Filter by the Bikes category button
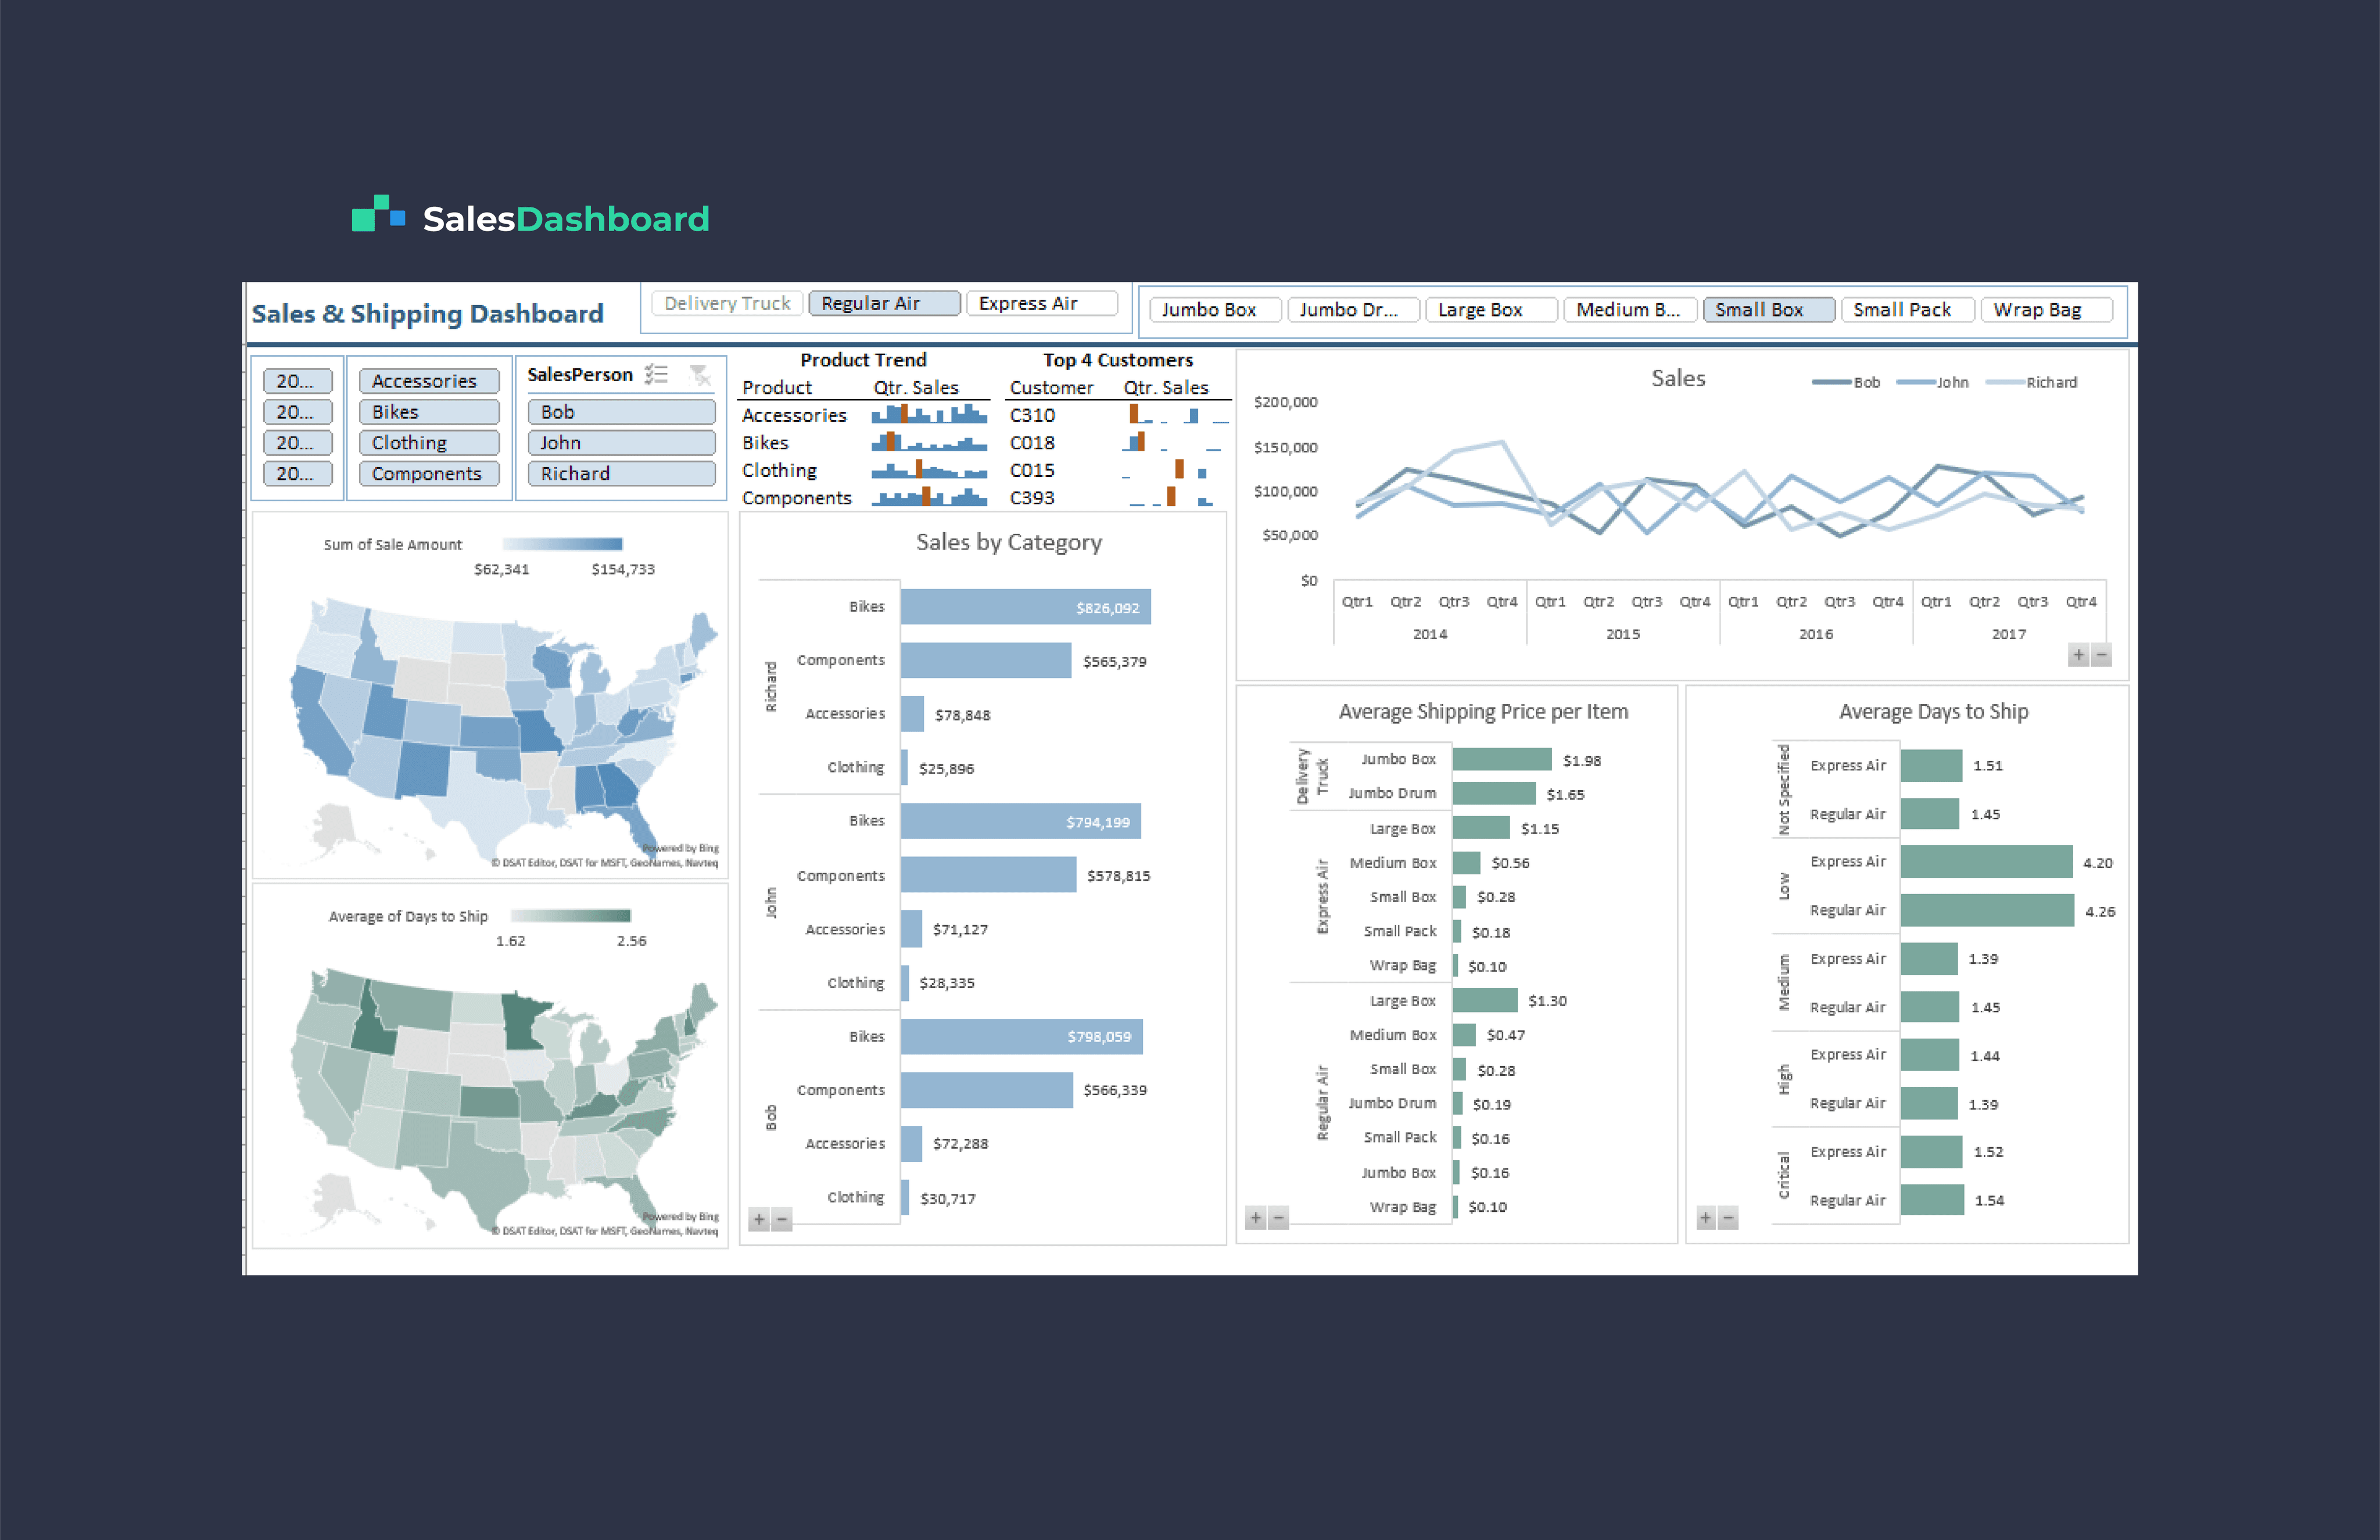This screenshot has height=1540, width=2380. pos(429,412)
